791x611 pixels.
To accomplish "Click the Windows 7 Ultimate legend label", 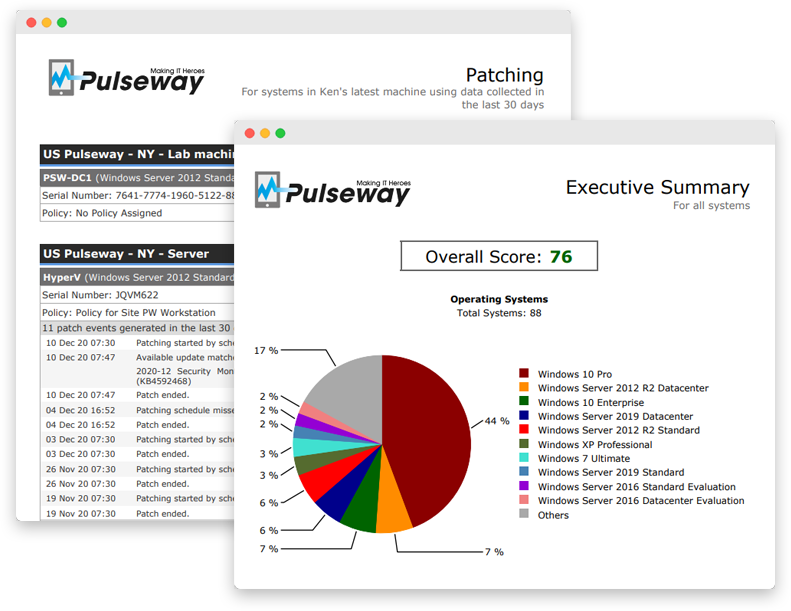I will point(585,459).
